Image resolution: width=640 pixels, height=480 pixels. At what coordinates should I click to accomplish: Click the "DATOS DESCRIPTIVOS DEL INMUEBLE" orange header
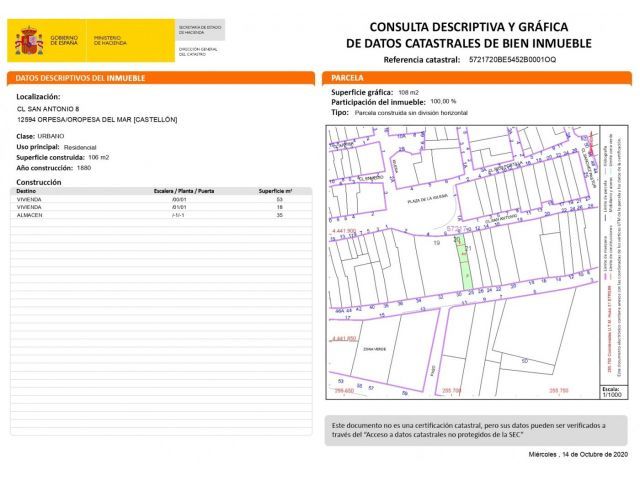pyautogui.click(x=161, y=78)
